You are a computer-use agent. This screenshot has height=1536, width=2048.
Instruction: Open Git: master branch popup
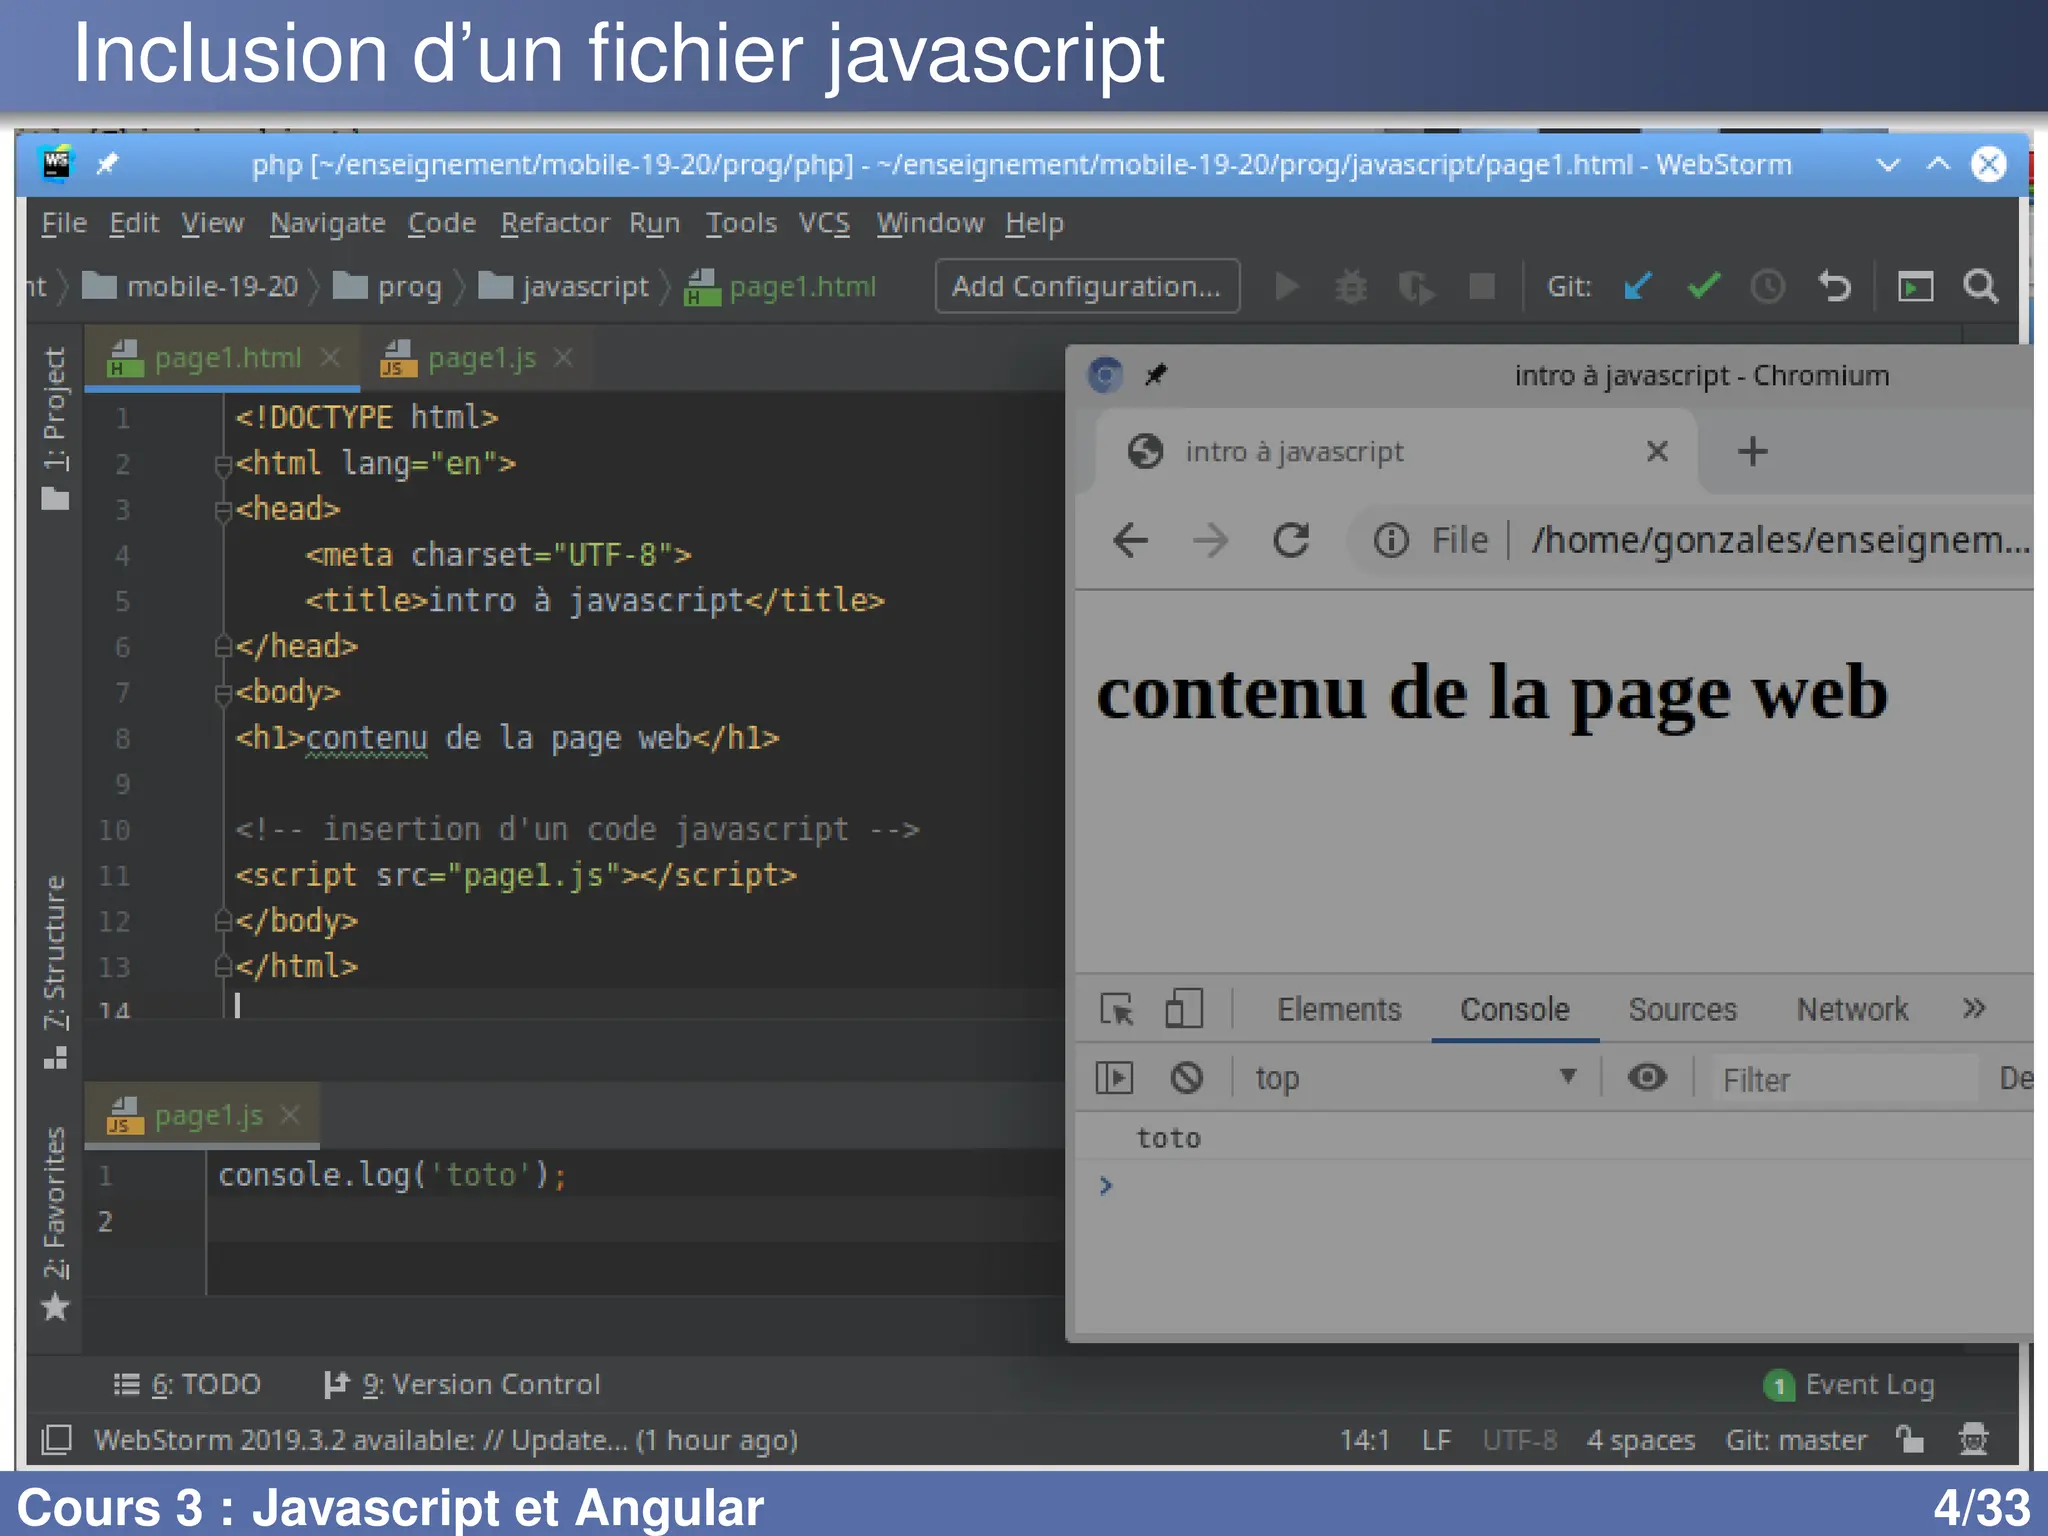[1796, 1440]
